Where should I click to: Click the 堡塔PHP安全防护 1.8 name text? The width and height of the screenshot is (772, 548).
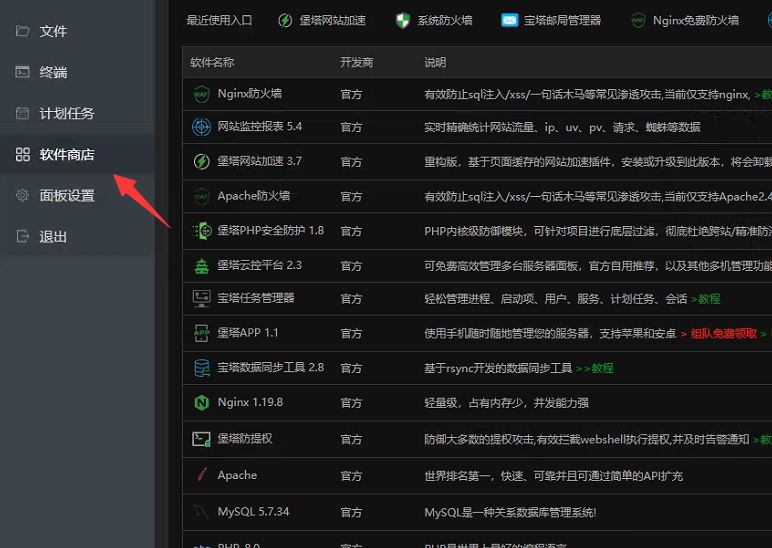point(271,230)
